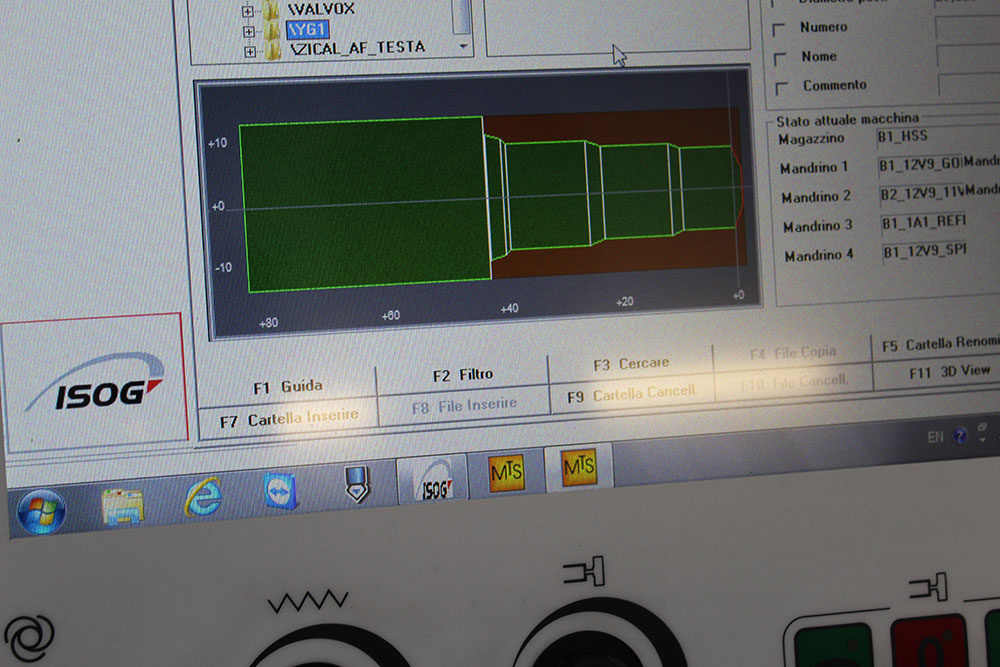Click F2 Filtro button
The height and width of the screenshot is (667, 1000).
[x=463, y=374]
